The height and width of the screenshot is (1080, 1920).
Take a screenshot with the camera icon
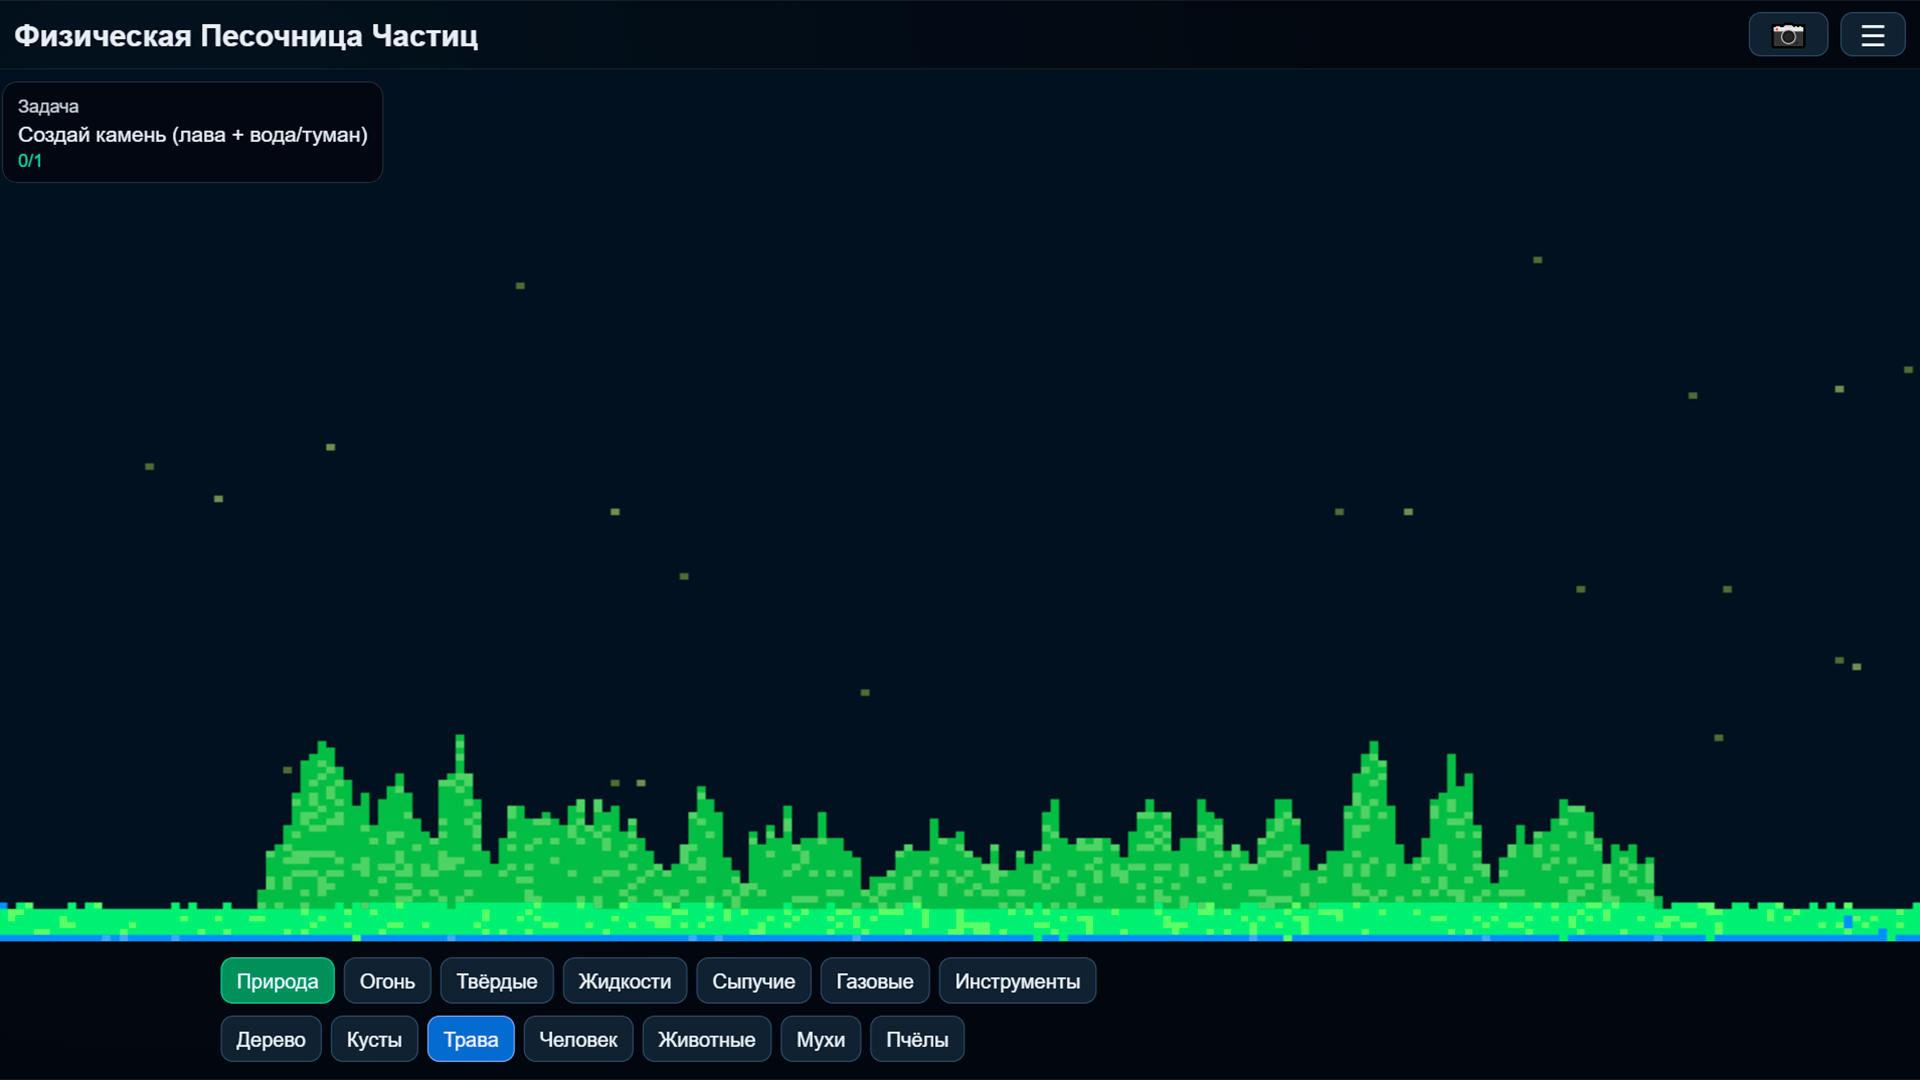pos(1788,35)
